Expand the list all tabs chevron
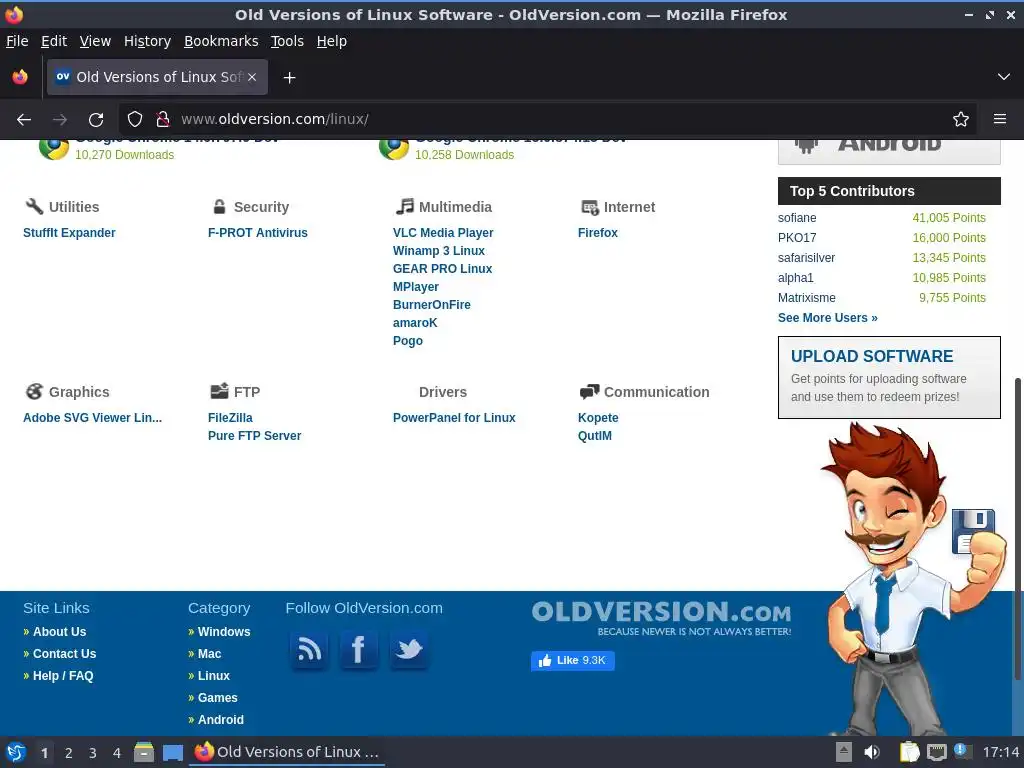 tap(1004, 77)
